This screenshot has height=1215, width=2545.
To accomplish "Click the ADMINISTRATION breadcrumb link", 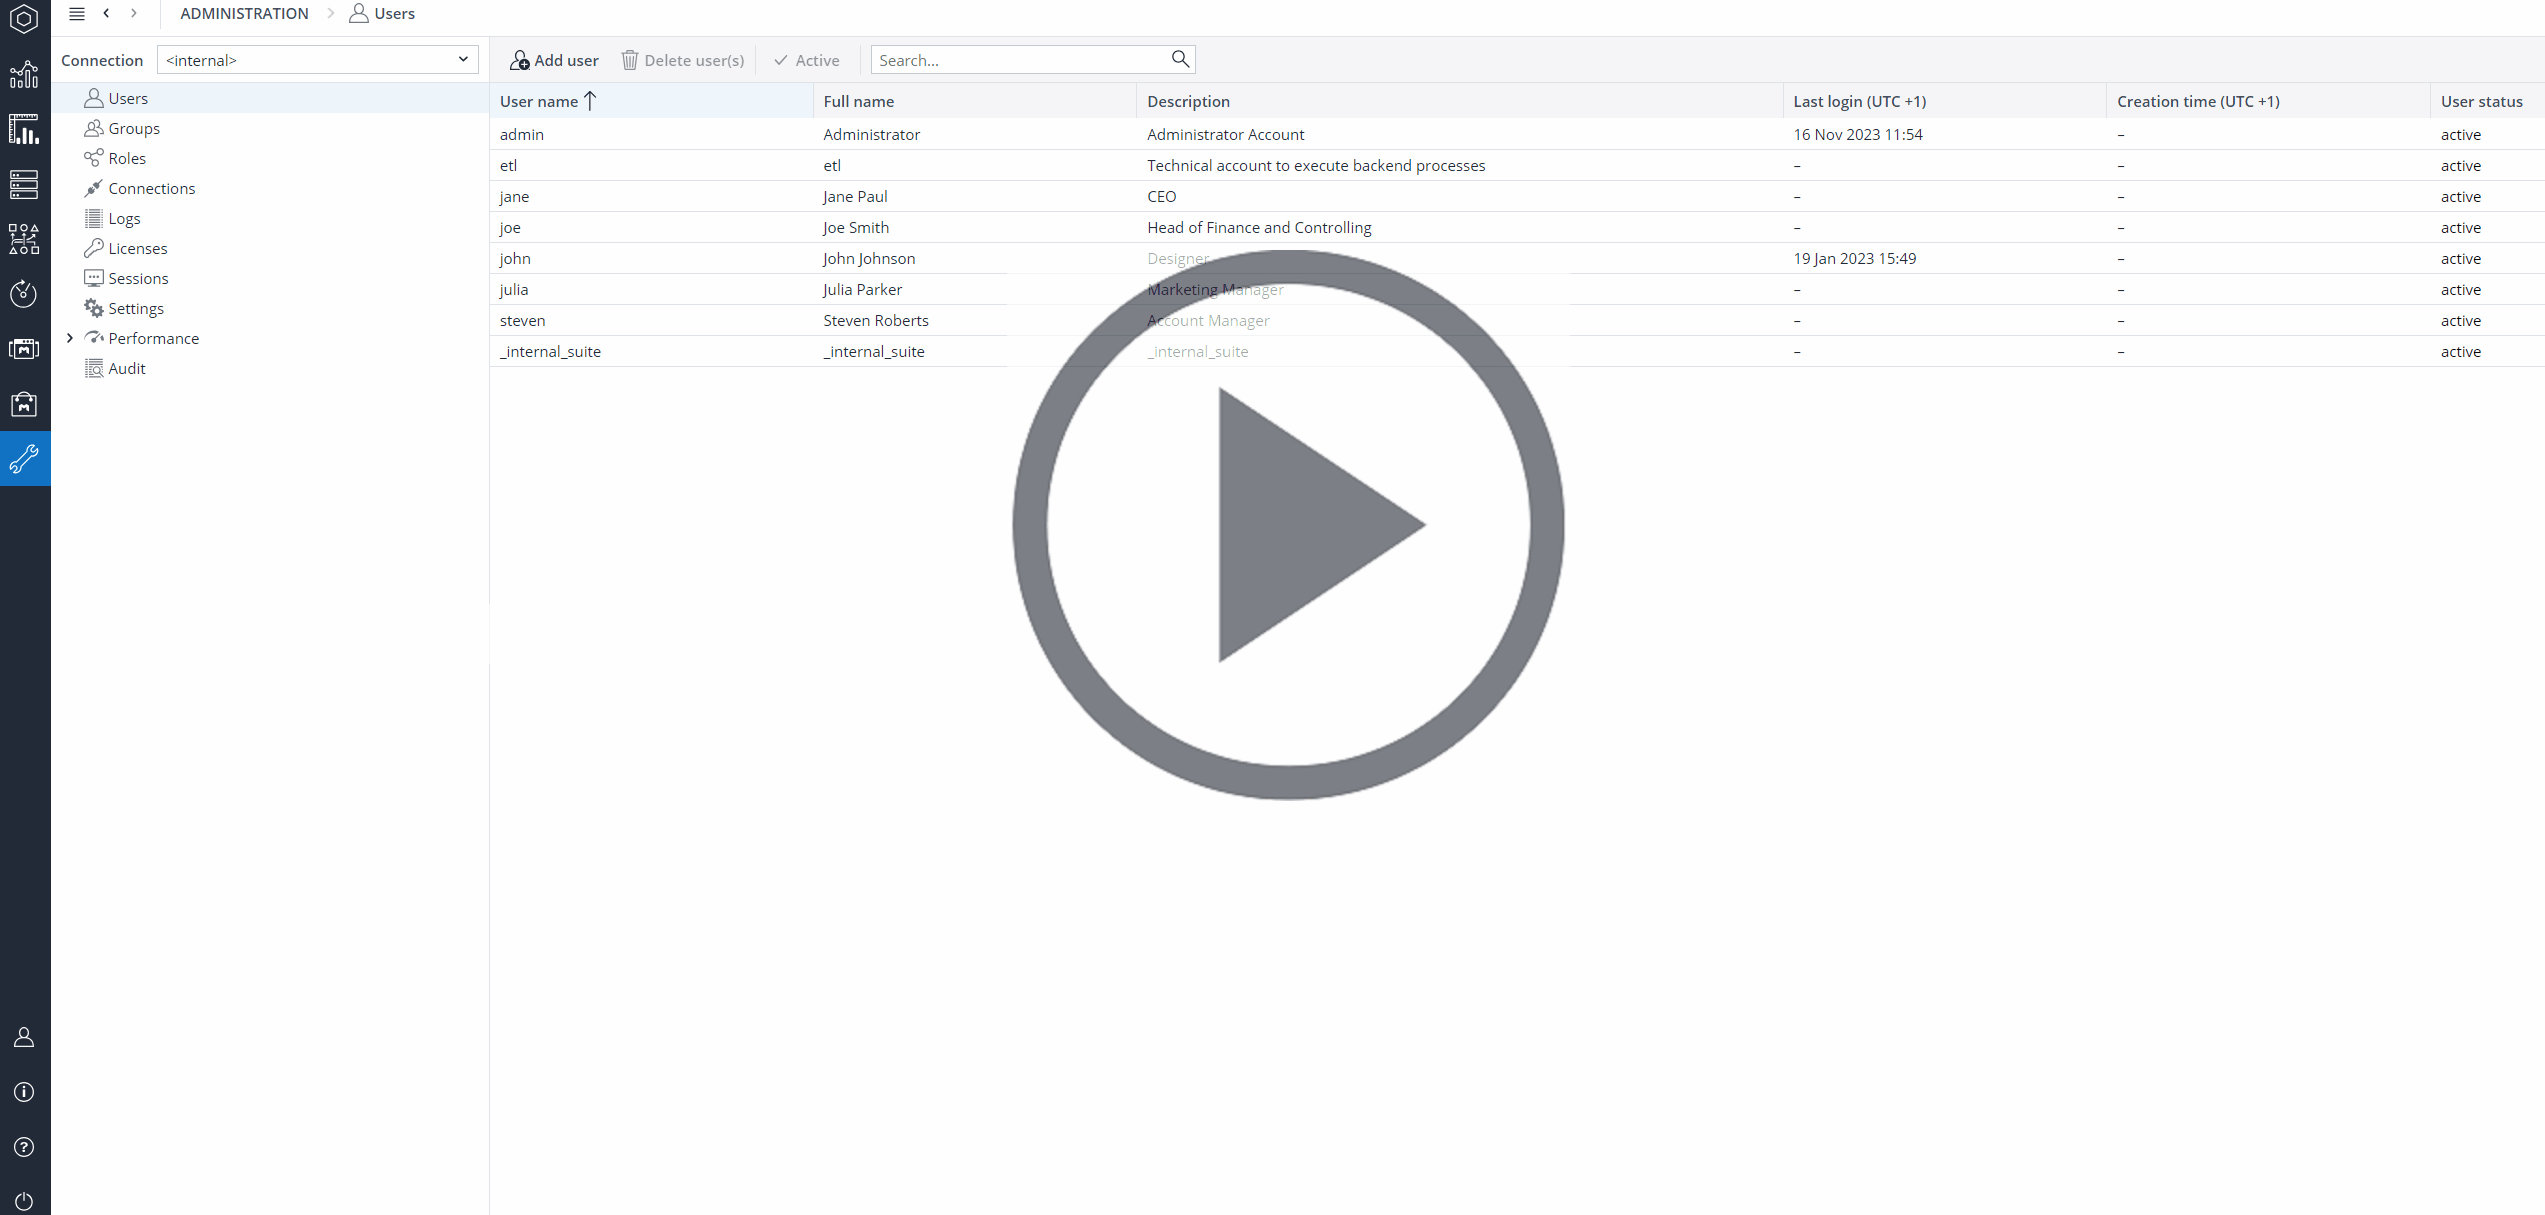I will coord(244,13).
